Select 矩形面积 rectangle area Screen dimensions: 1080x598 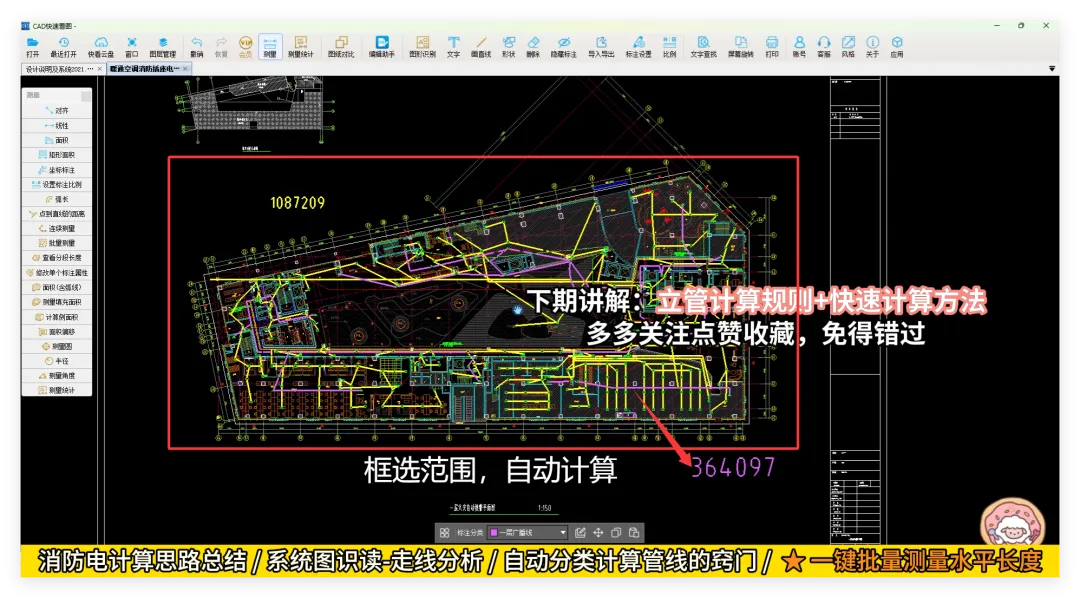pyautogui.click(x=56, y=155)
